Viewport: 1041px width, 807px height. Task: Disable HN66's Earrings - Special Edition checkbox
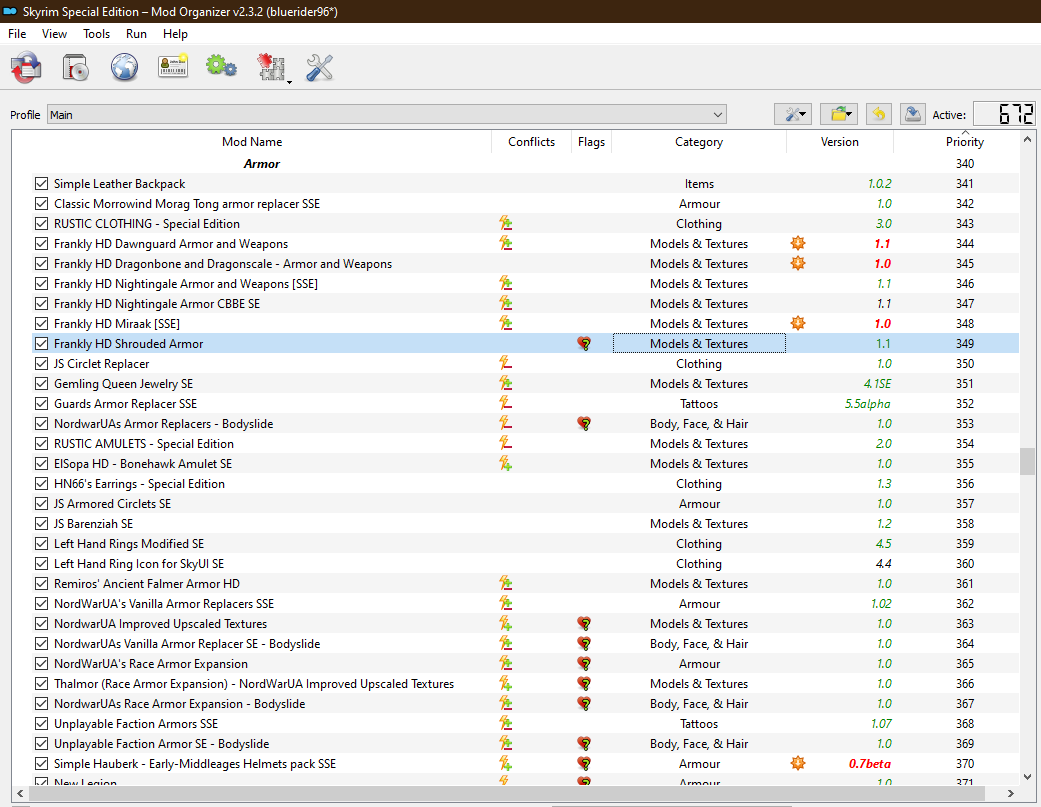click(41, 484)
